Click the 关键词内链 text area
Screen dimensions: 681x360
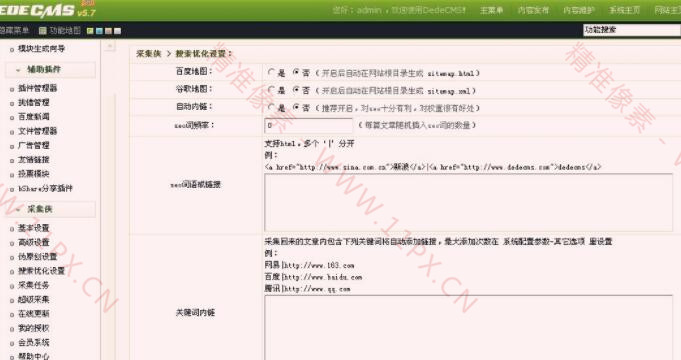click(468, 327)
